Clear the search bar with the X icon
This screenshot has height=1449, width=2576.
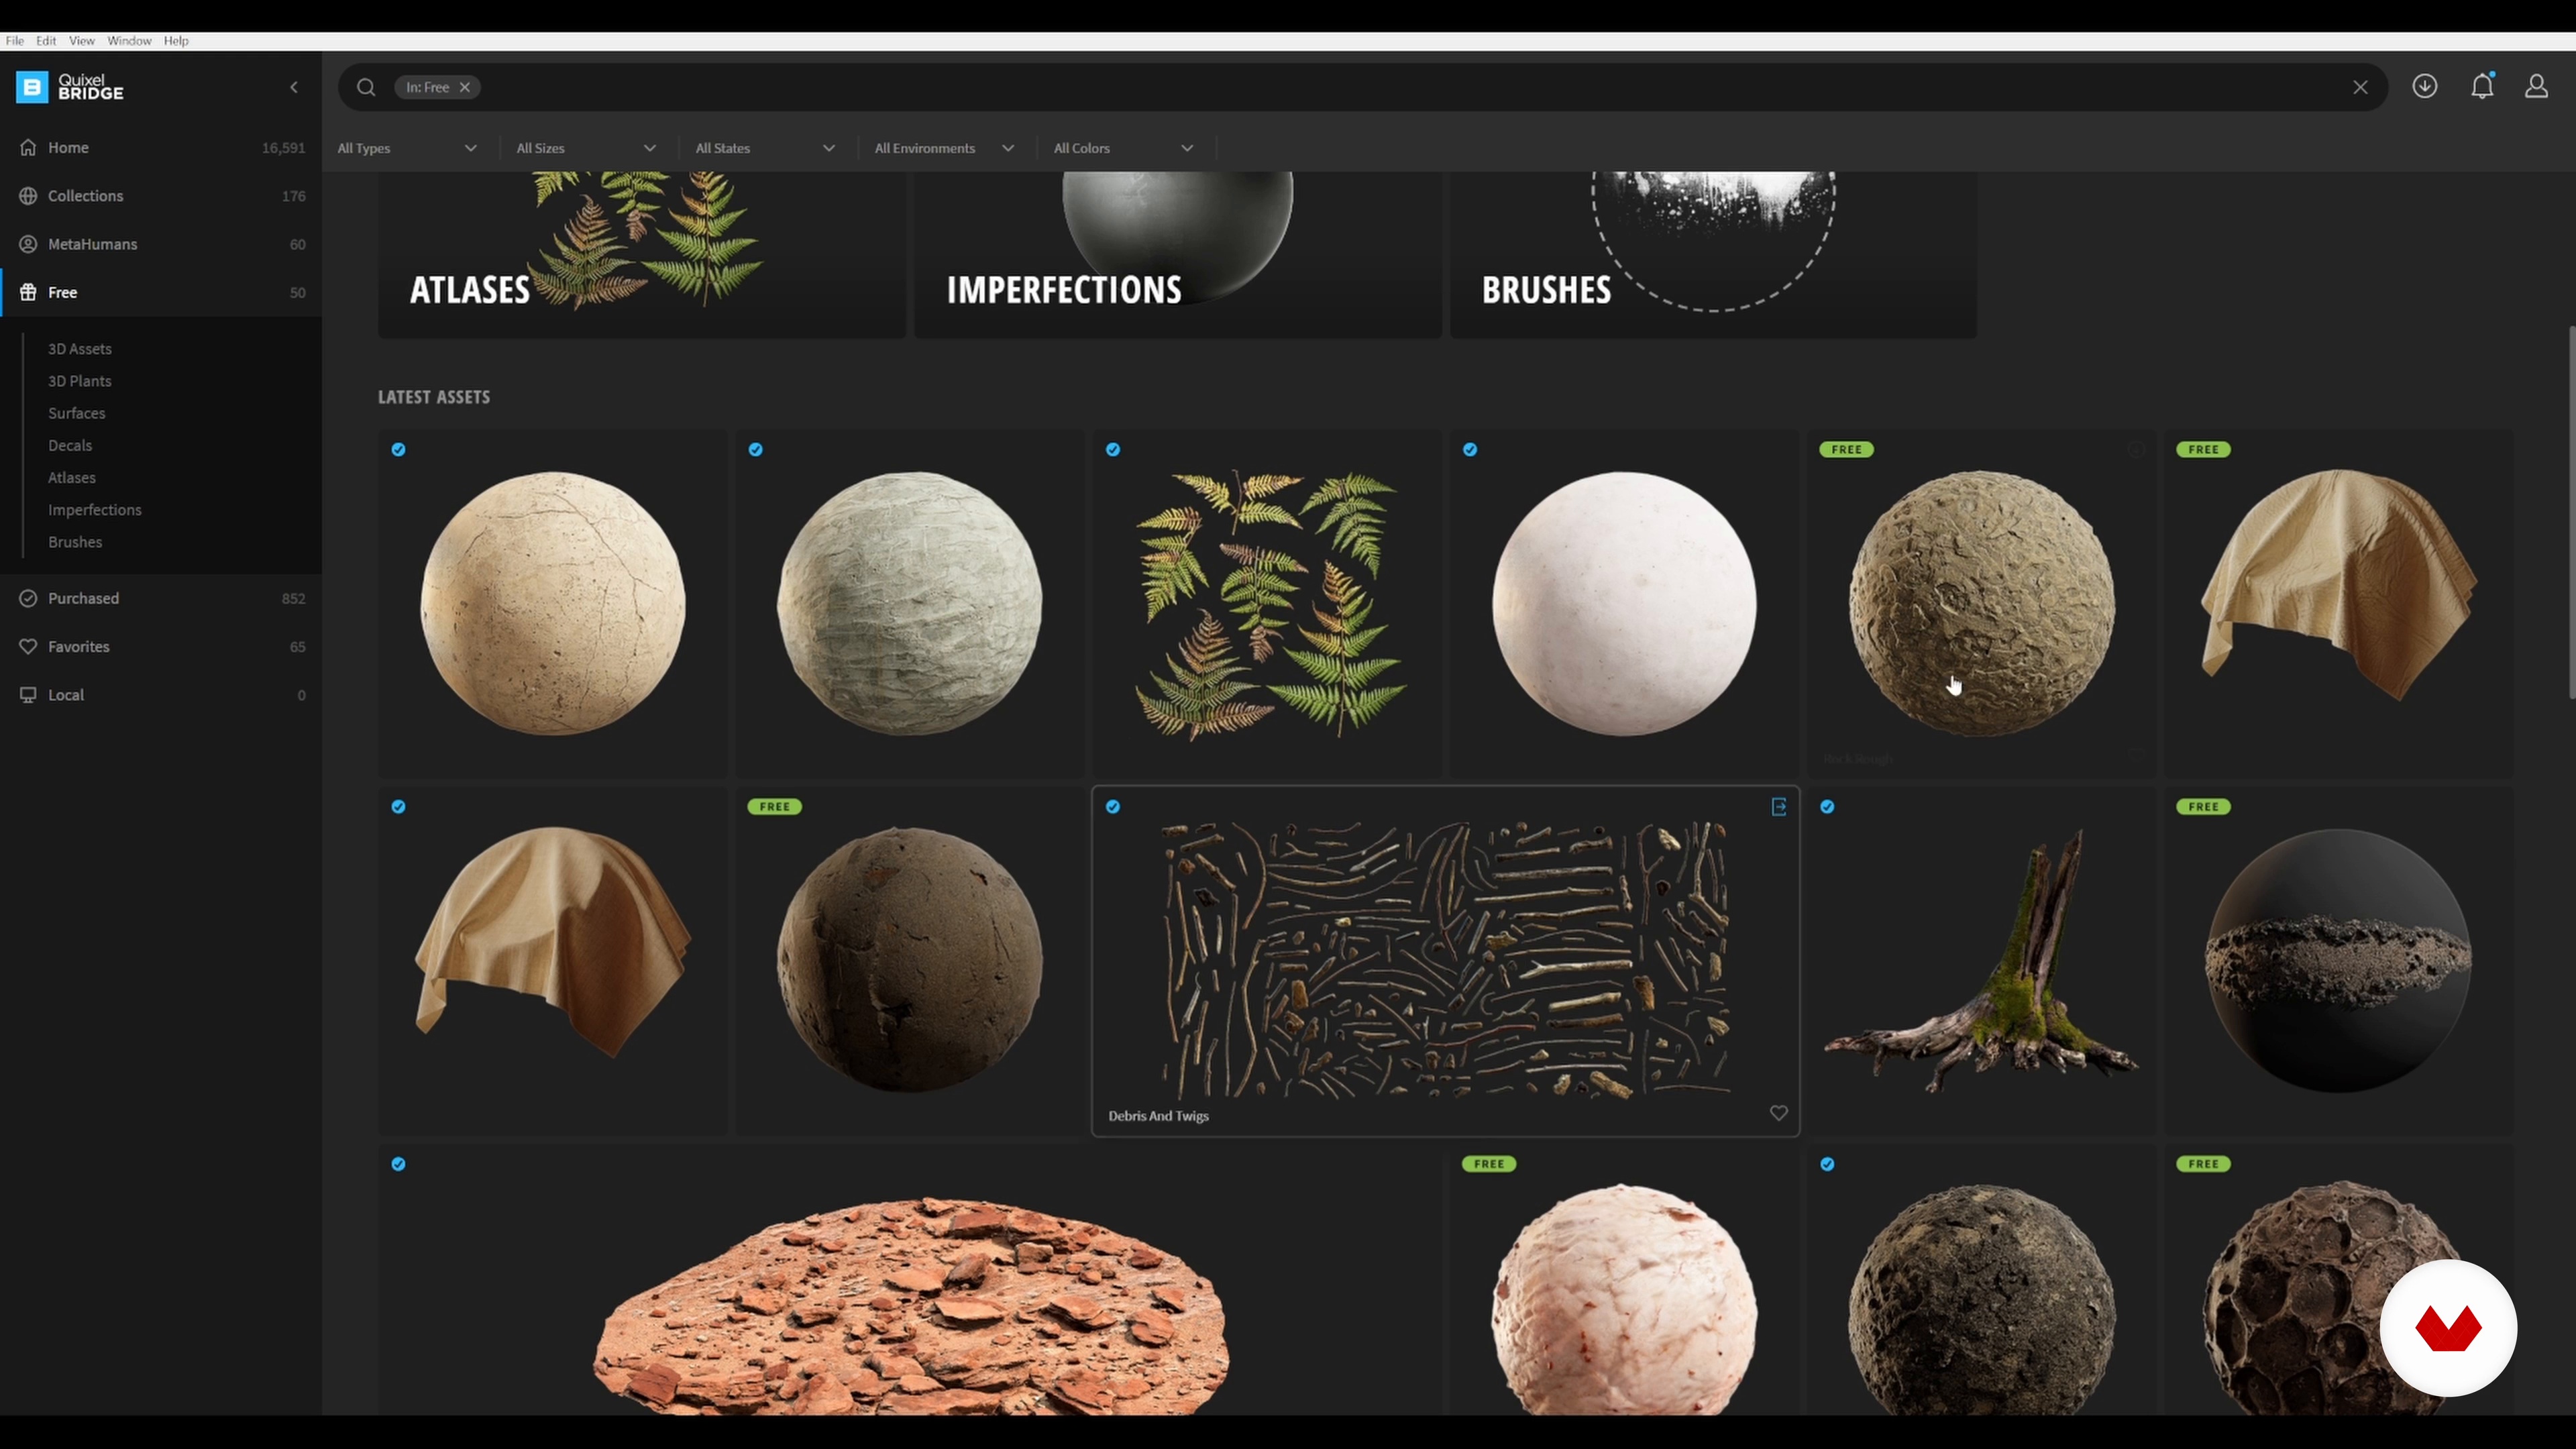click(2360, 87)
